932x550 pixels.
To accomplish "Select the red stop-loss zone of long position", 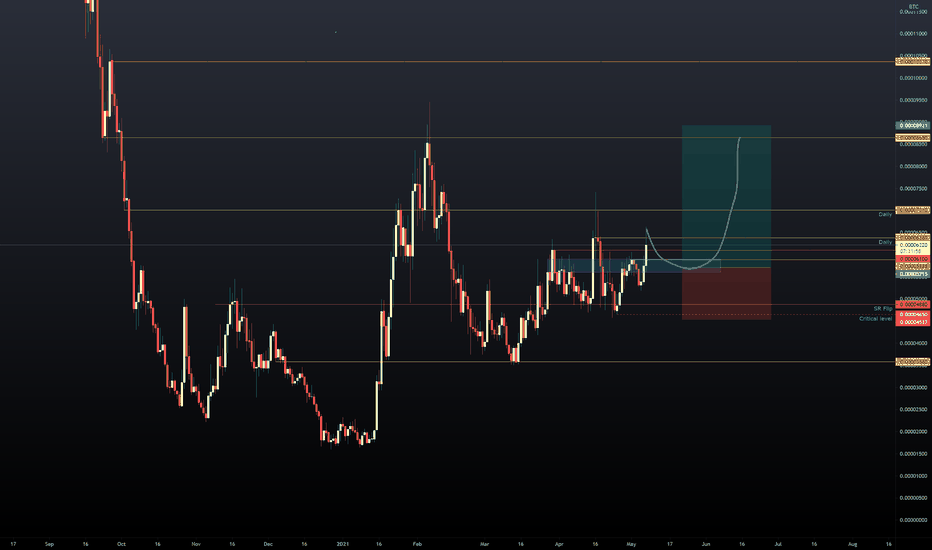I will tap(726, 294).
